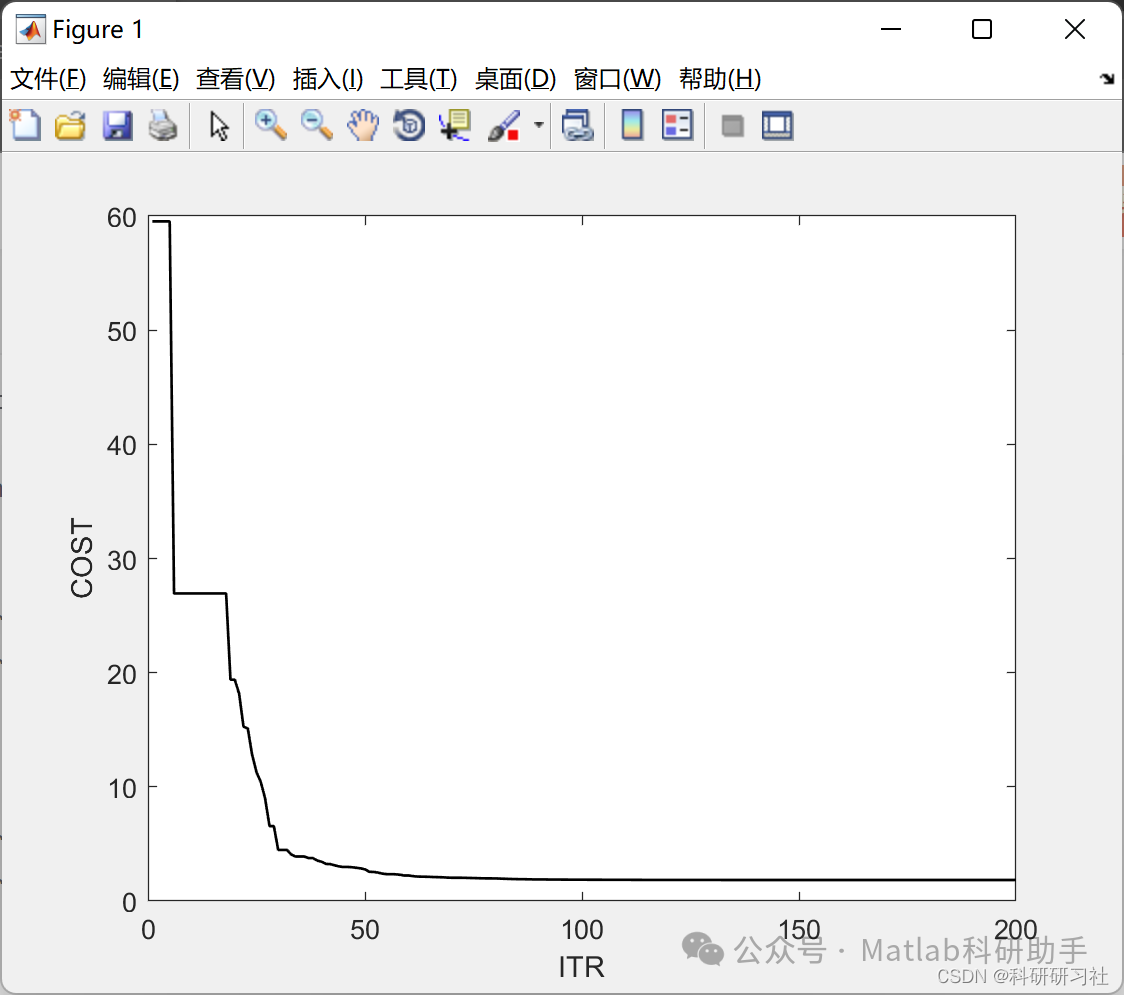Open the 帮助(H) menu
The image size is (1124, 995).
pos(720,79)
